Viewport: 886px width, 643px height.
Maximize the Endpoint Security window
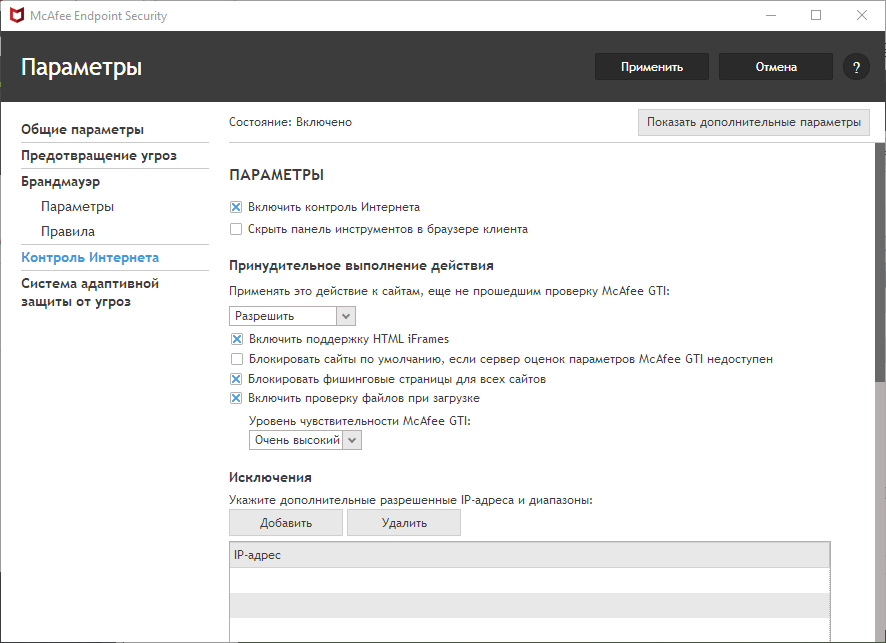pos(816,15)
